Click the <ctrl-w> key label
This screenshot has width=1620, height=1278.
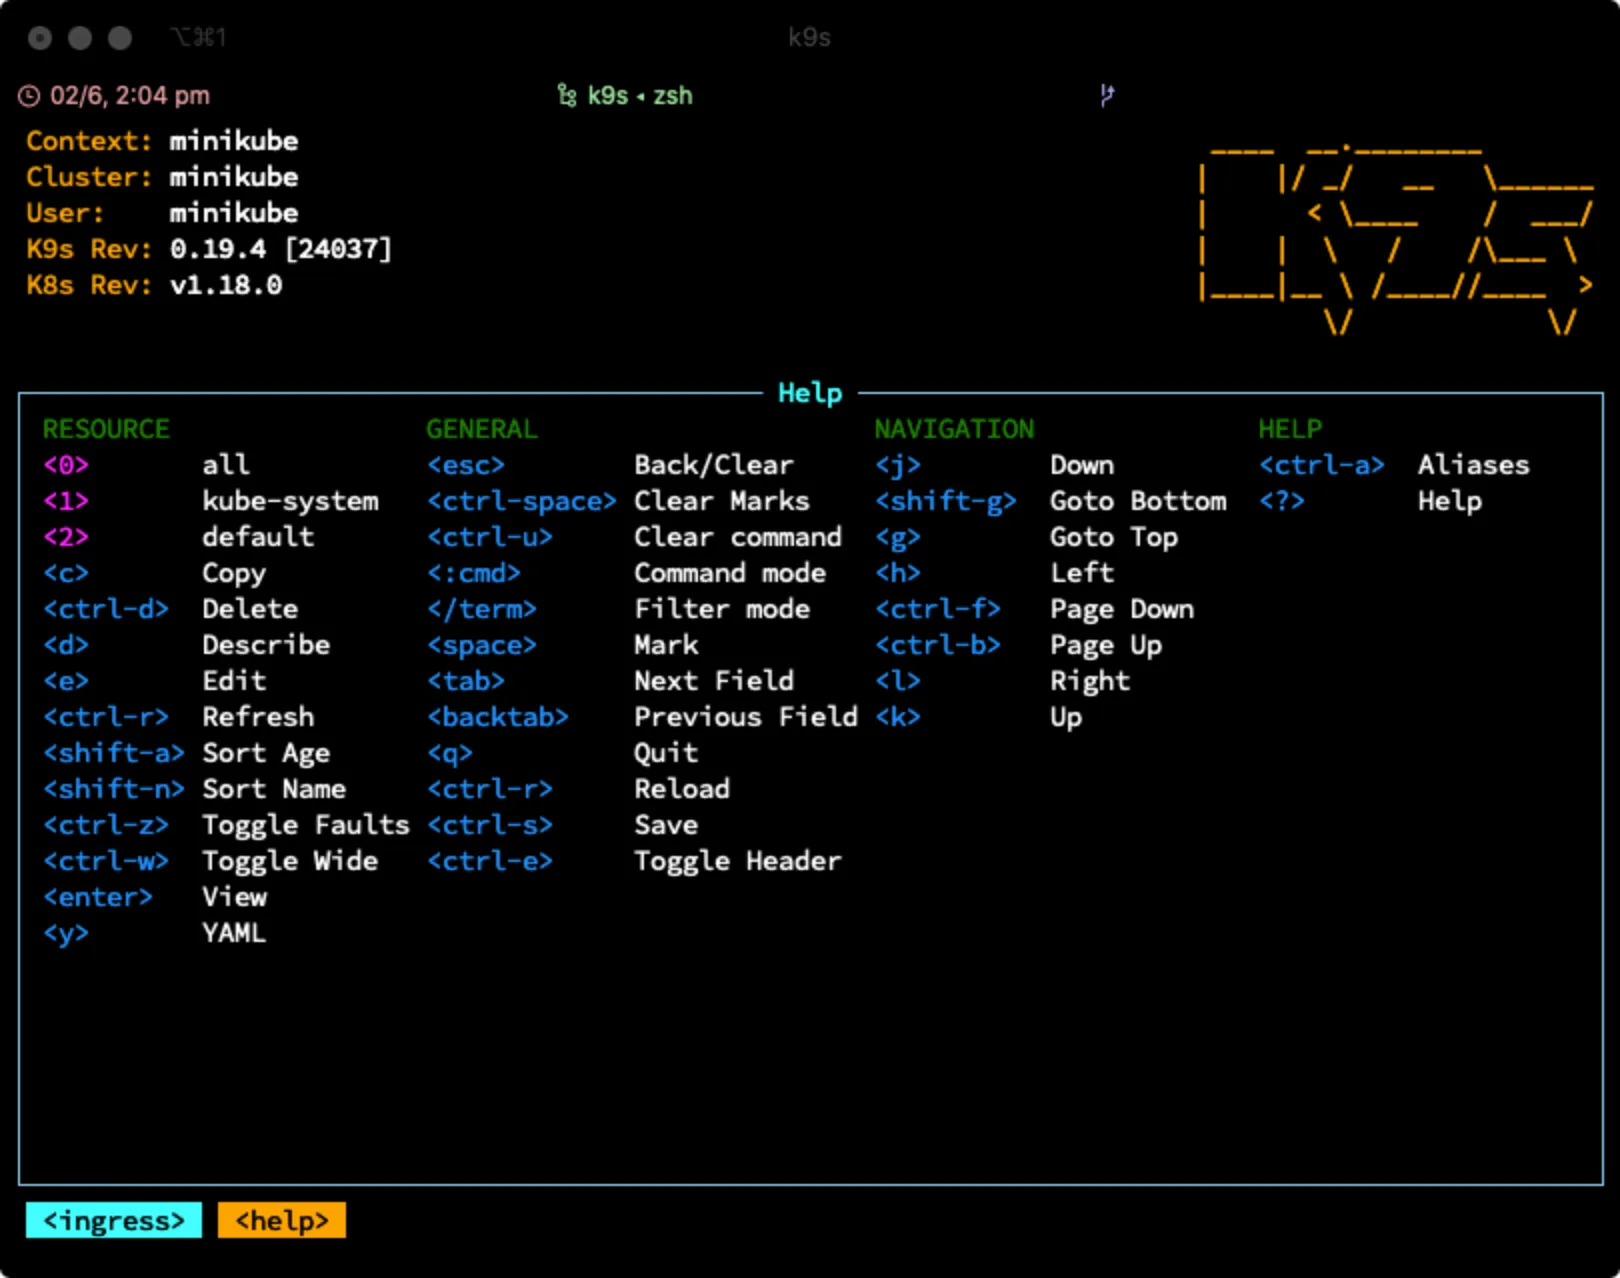(106, 861)
